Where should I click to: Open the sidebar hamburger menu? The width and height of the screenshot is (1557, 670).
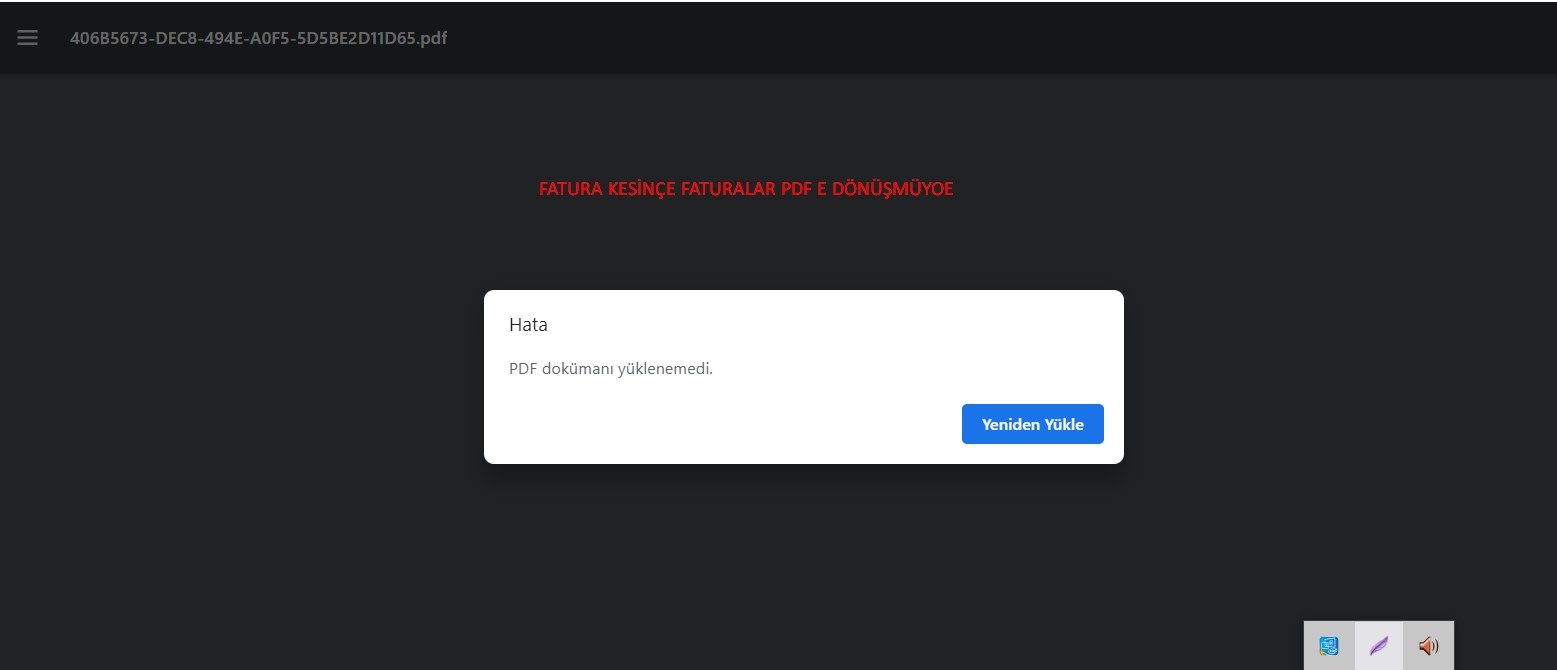27,38
